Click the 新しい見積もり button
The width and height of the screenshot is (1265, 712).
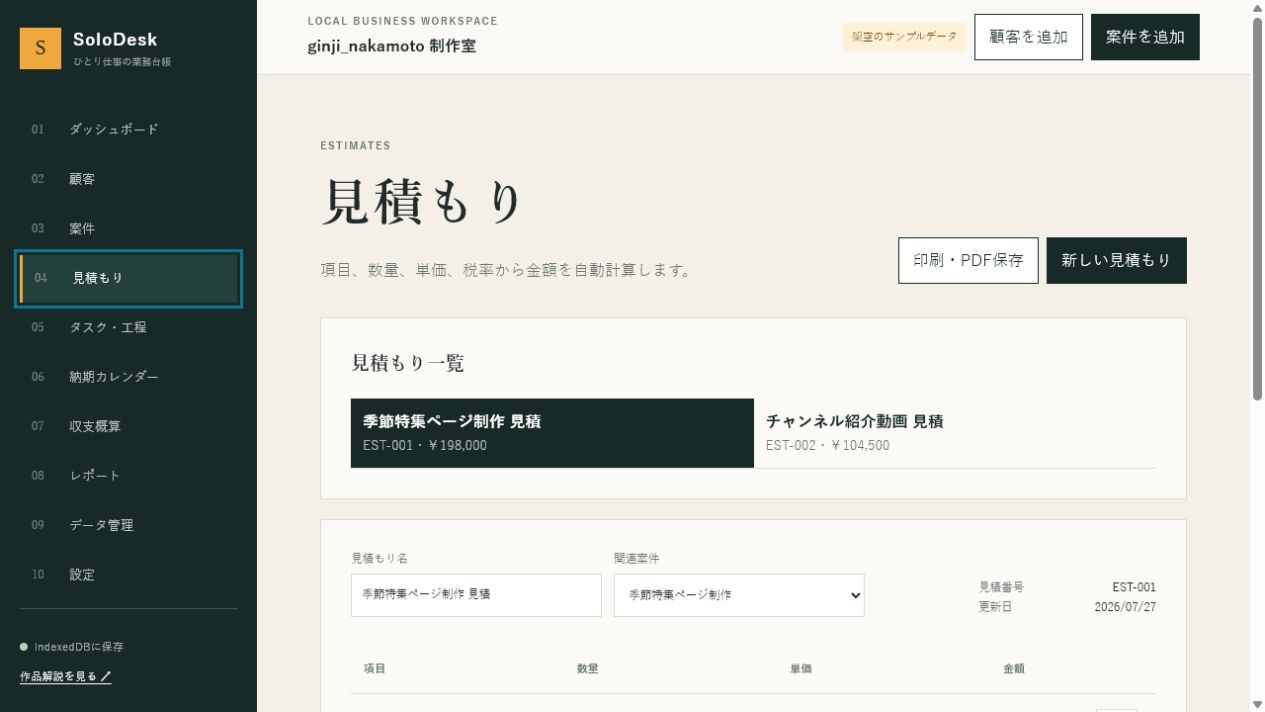1116,260
